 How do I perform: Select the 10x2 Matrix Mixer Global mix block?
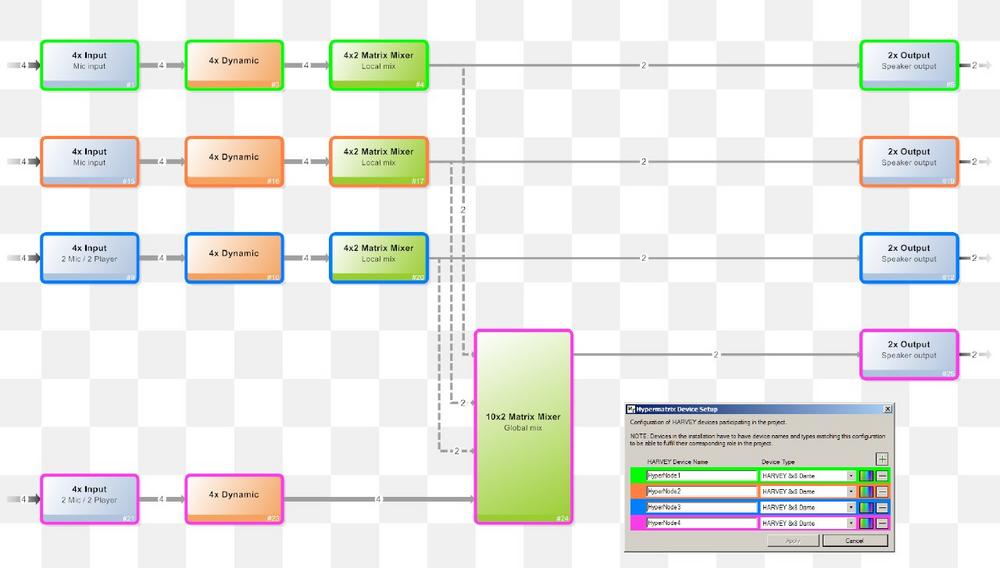pos(523,426)
